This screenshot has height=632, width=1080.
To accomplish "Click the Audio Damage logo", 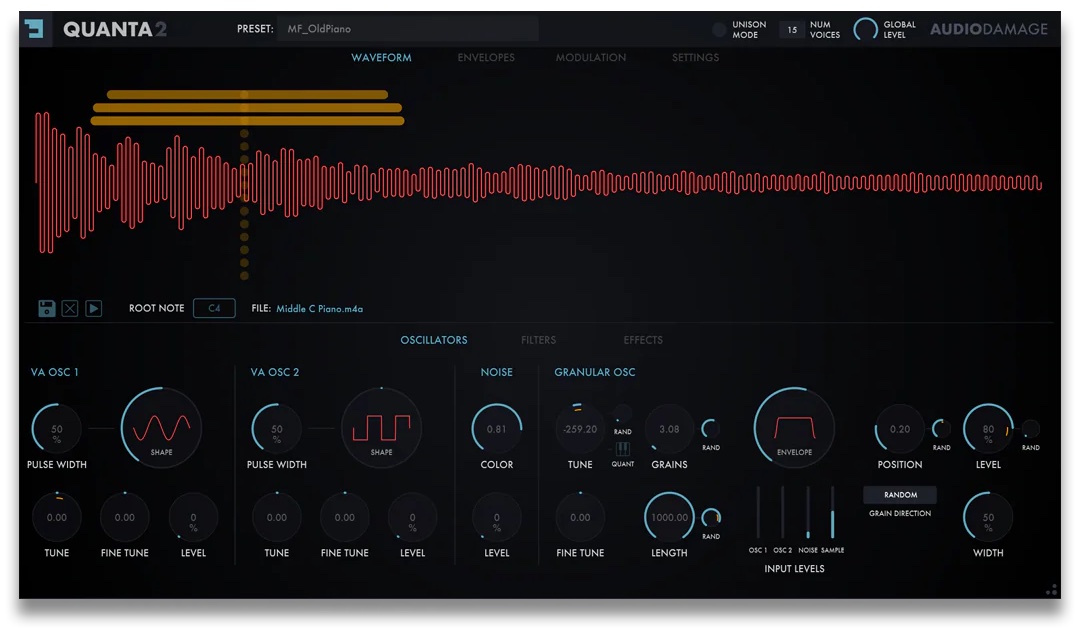I will (x=988, y=29).
